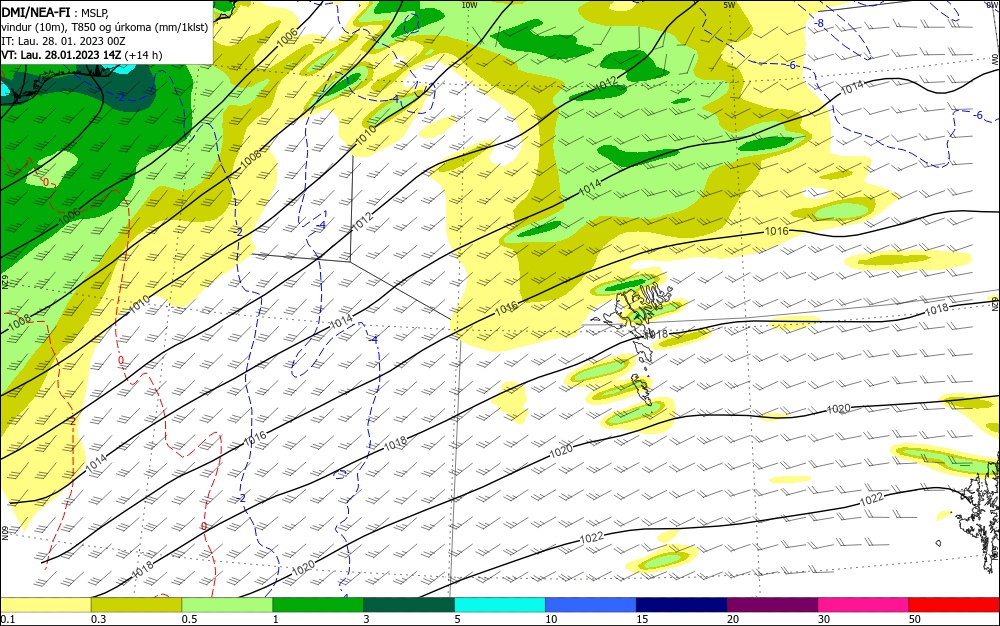Image resolution: width=1000 pixels, height=626 pixels.
Task: Choose the navy 15–20 legend swatch
Action: (682, 605)
